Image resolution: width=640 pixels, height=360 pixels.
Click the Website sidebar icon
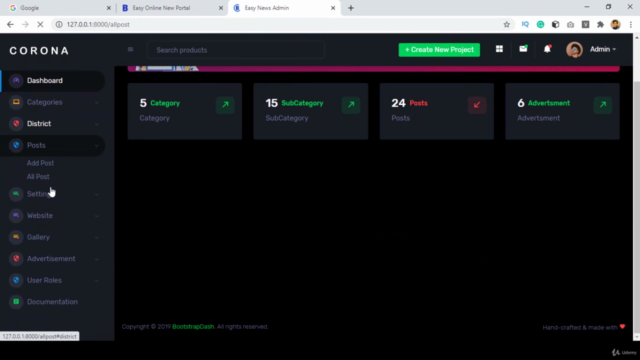click(x=16, y=216)
